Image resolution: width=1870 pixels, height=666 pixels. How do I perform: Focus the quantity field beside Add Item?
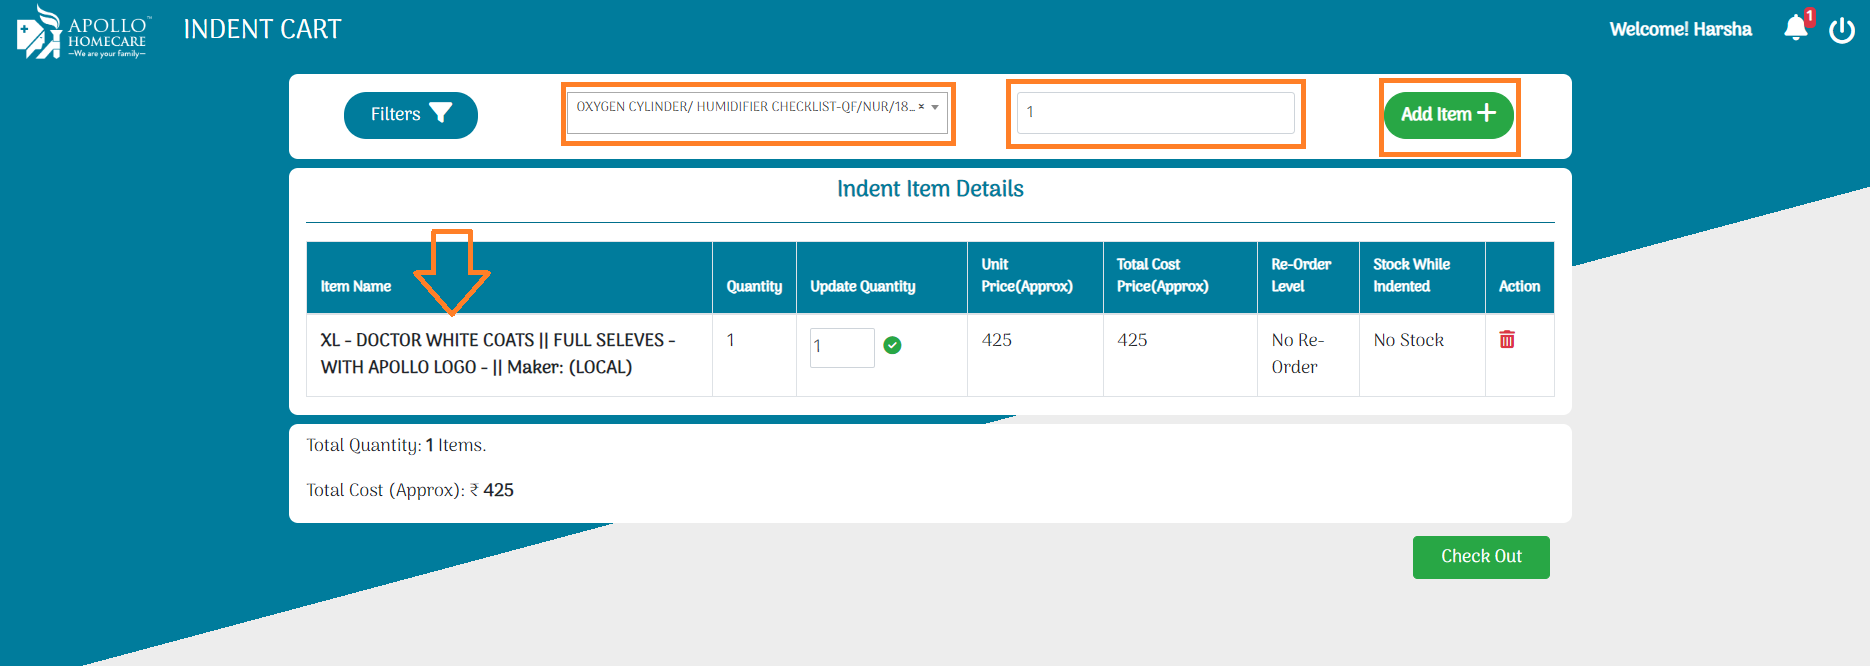coord(1155,113)
